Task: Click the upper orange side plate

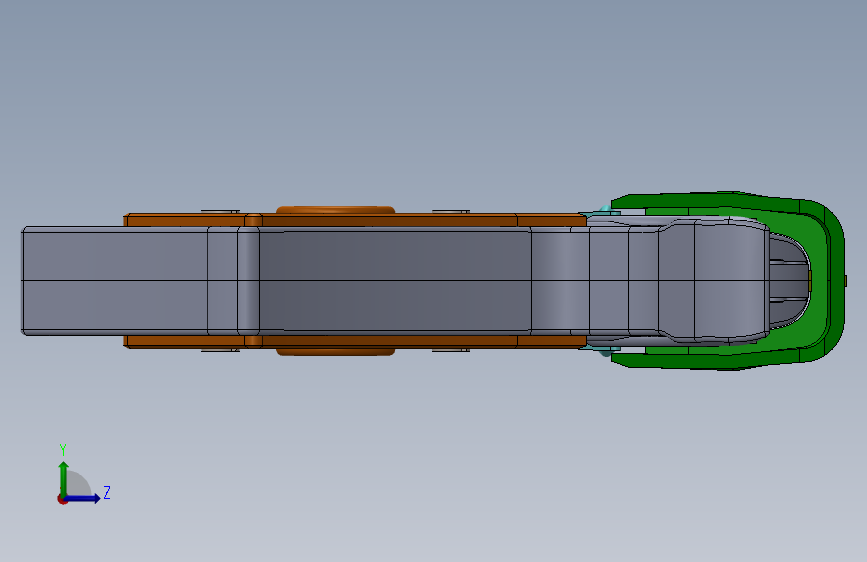Action: point(354,220)
